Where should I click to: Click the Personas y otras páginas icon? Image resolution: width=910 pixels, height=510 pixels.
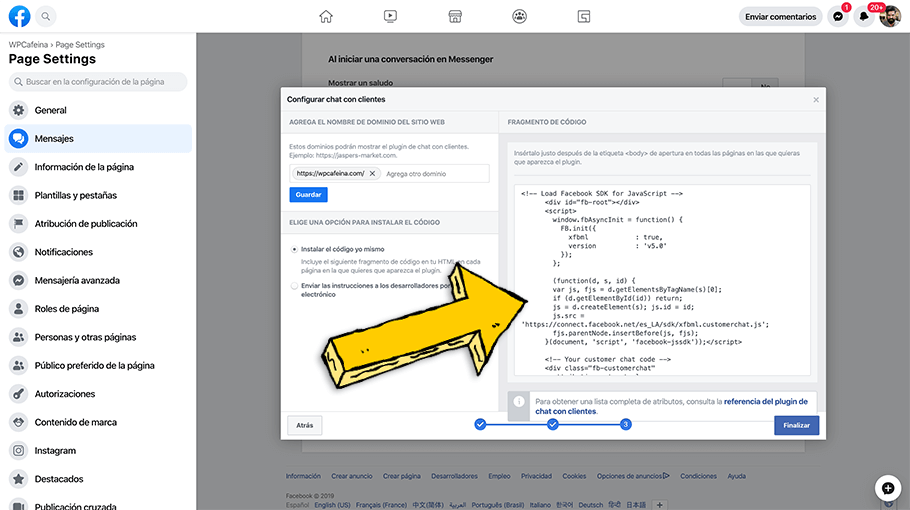(x=19, y=337)
